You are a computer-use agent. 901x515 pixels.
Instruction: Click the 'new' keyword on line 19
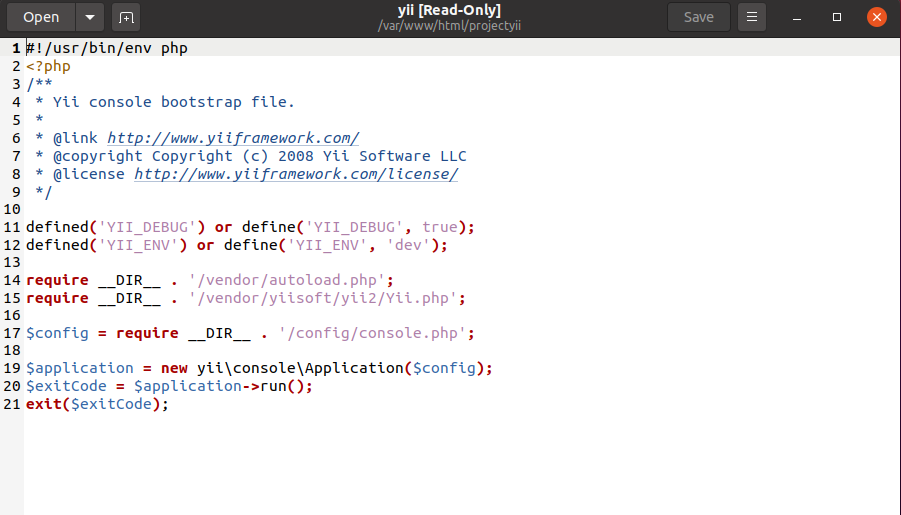coord(174,368)
